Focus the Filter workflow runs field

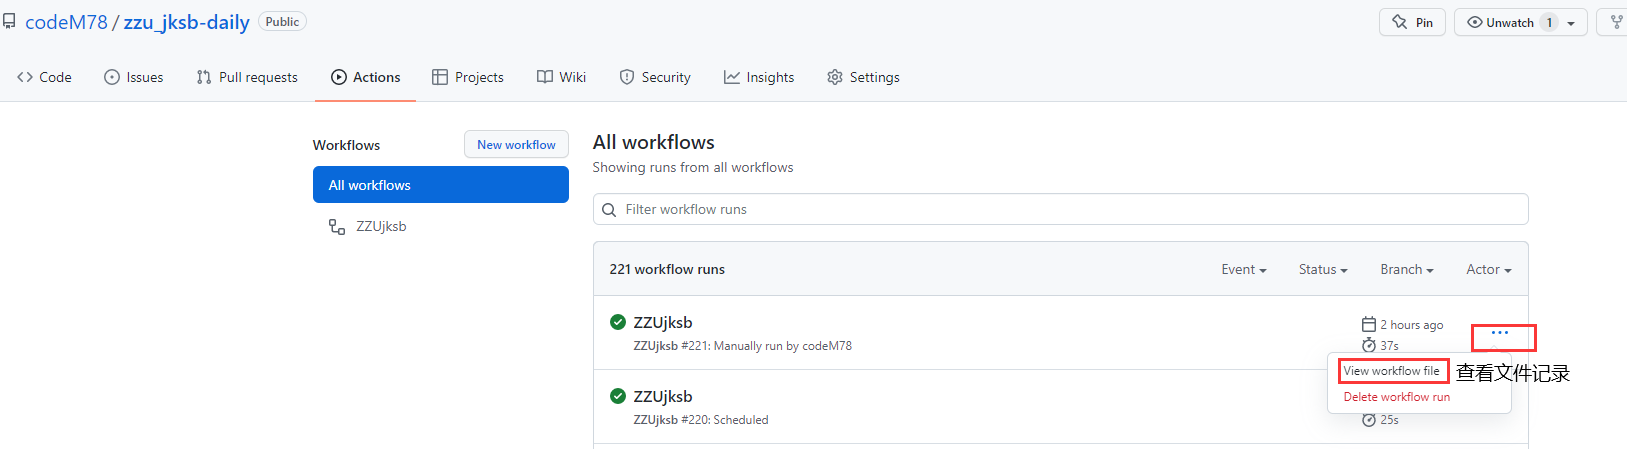point(1060,209)
